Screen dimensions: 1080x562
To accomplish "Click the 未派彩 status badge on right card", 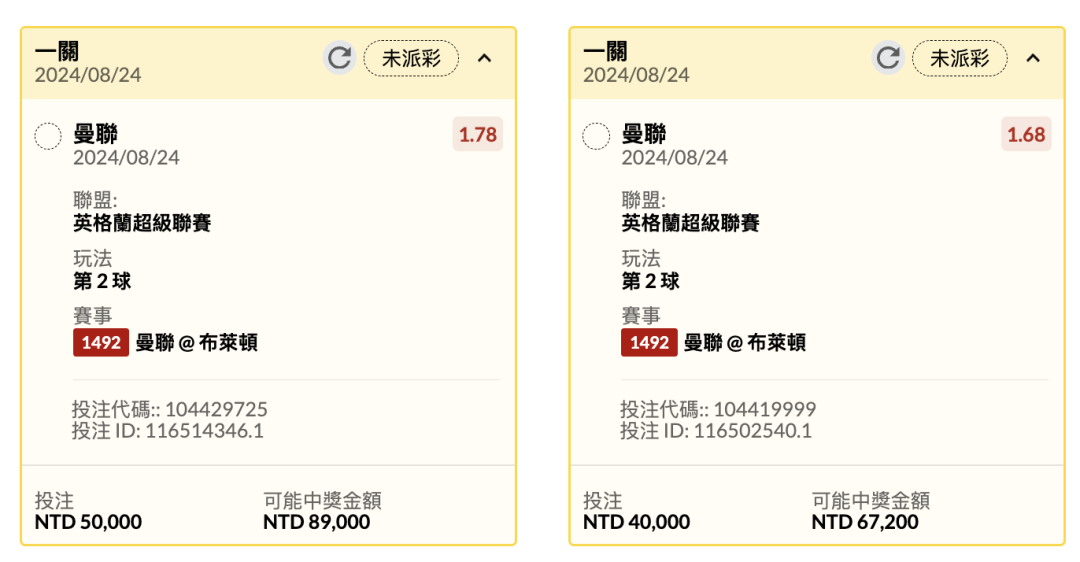I will click(x=959, y=58).
